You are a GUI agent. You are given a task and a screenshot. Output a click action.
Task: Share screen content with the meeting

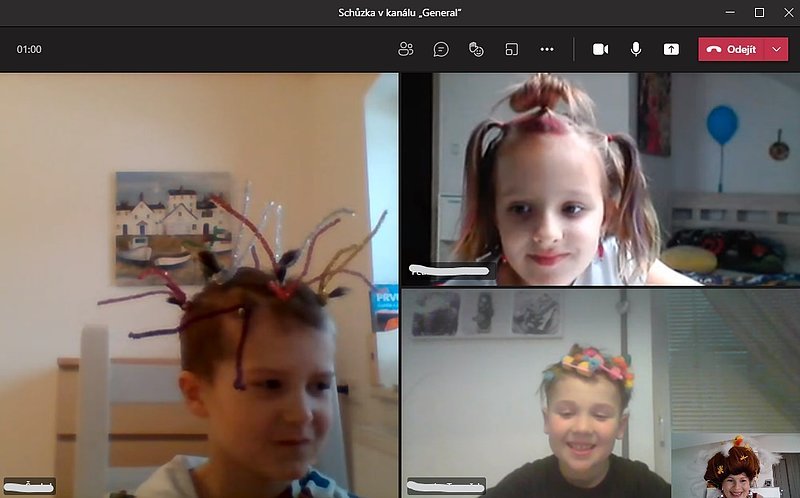[671, 49]
